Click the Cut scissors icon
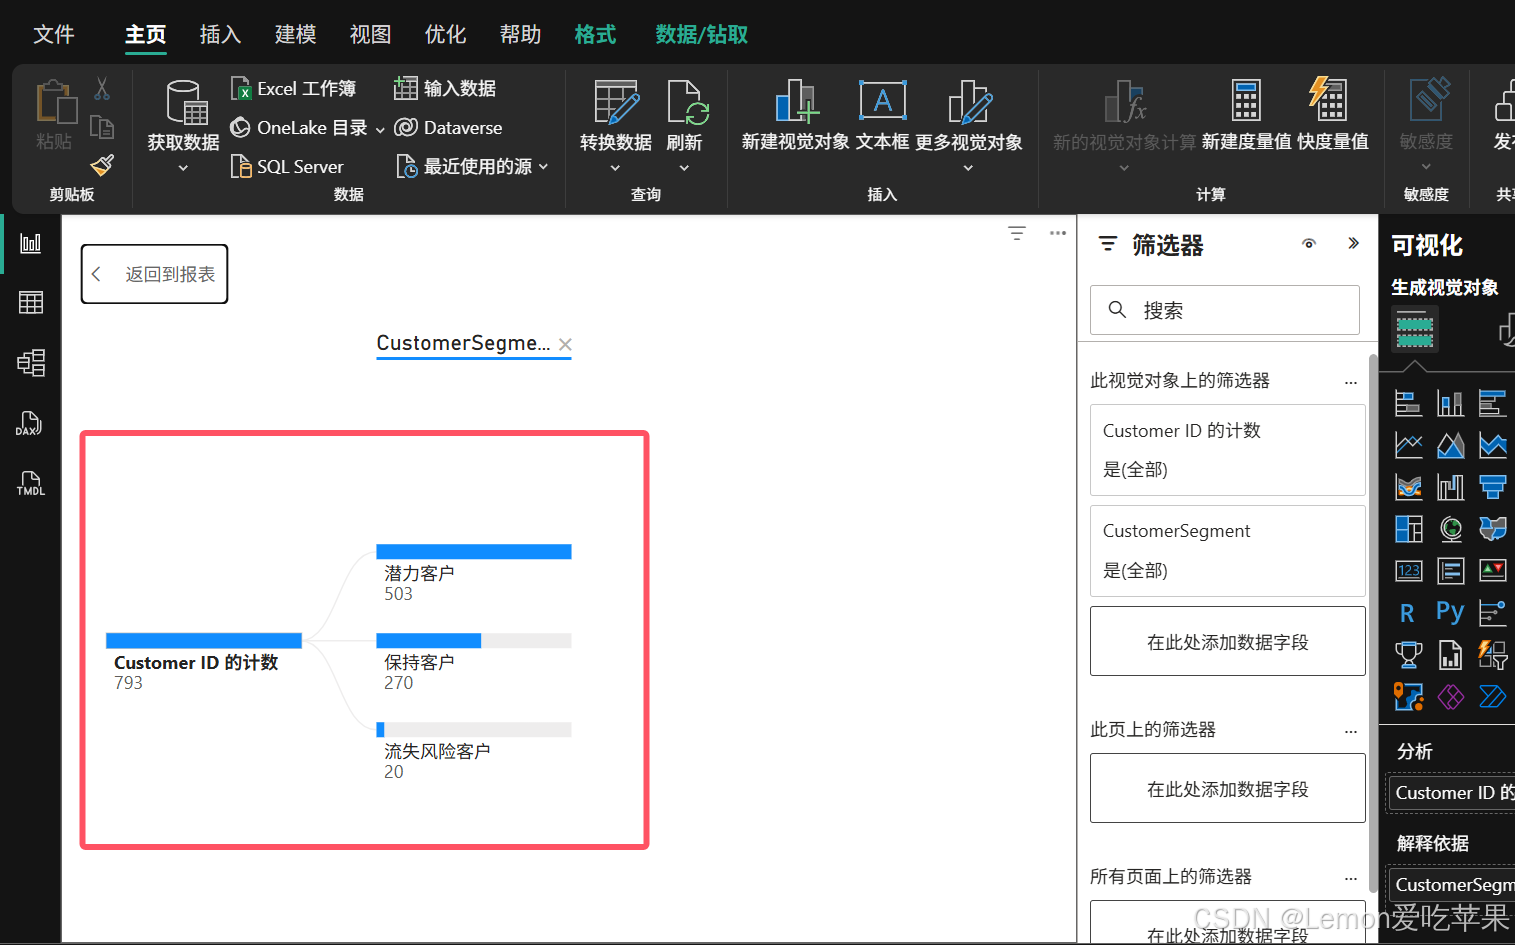The width and height of the screenshot is (1515, 945). click(102, 88)
